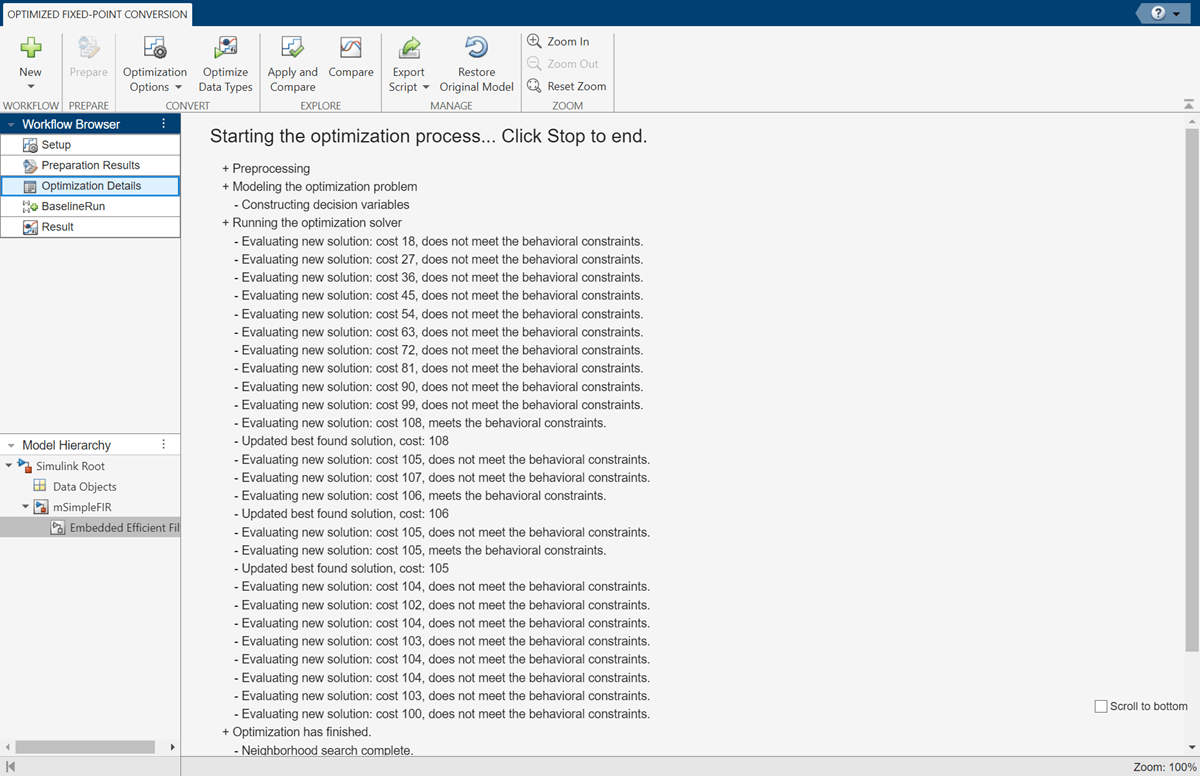Click the Optimize Data Types icon
This screenshot has width=1200, height=776.
225,48
